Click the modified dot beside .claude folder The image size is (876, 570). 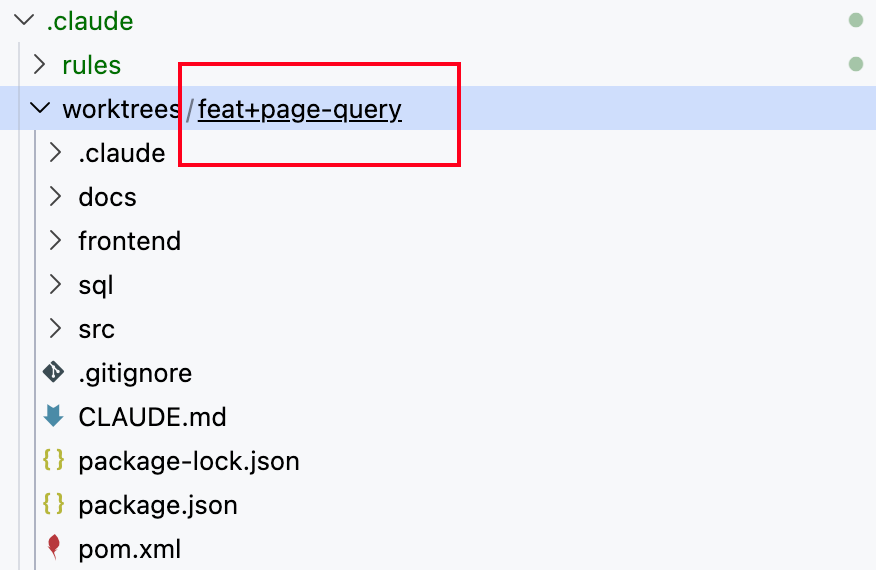click(x=855, y=20)
